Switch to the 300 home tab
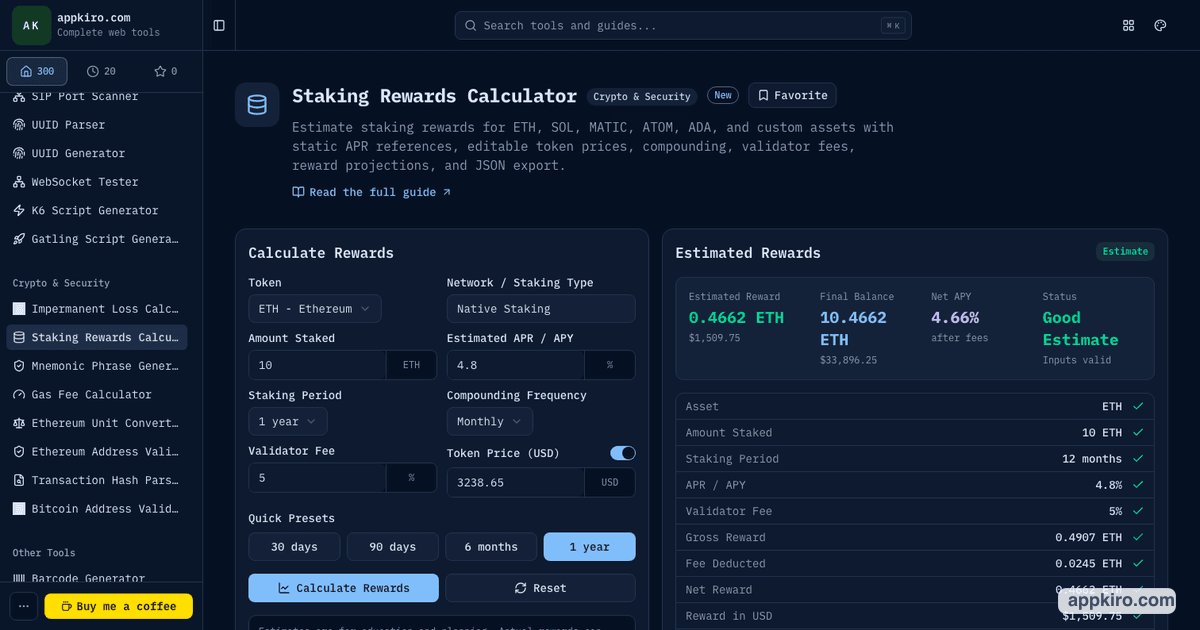1200x630 pixels. [37, 71]
